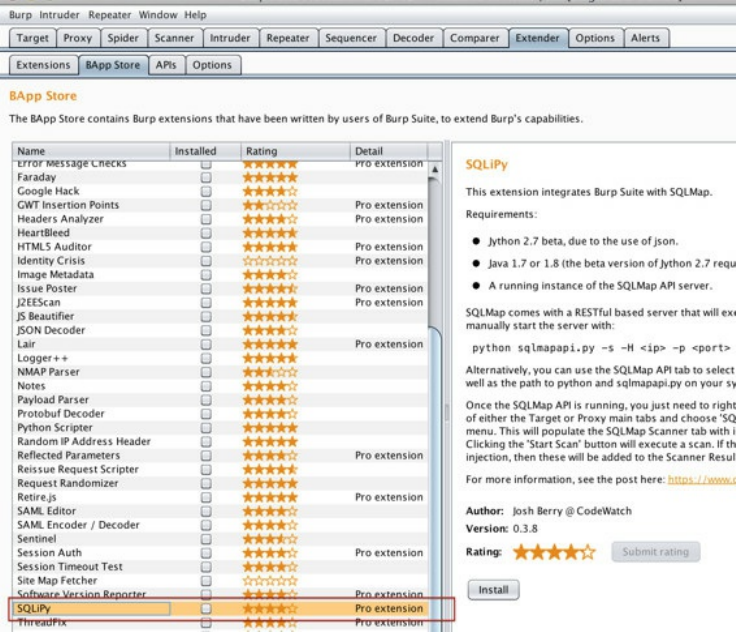The width and height of the screenshot is (736, 632).
Task: Open the Intruder menu in menu bar
Action: 59,15
